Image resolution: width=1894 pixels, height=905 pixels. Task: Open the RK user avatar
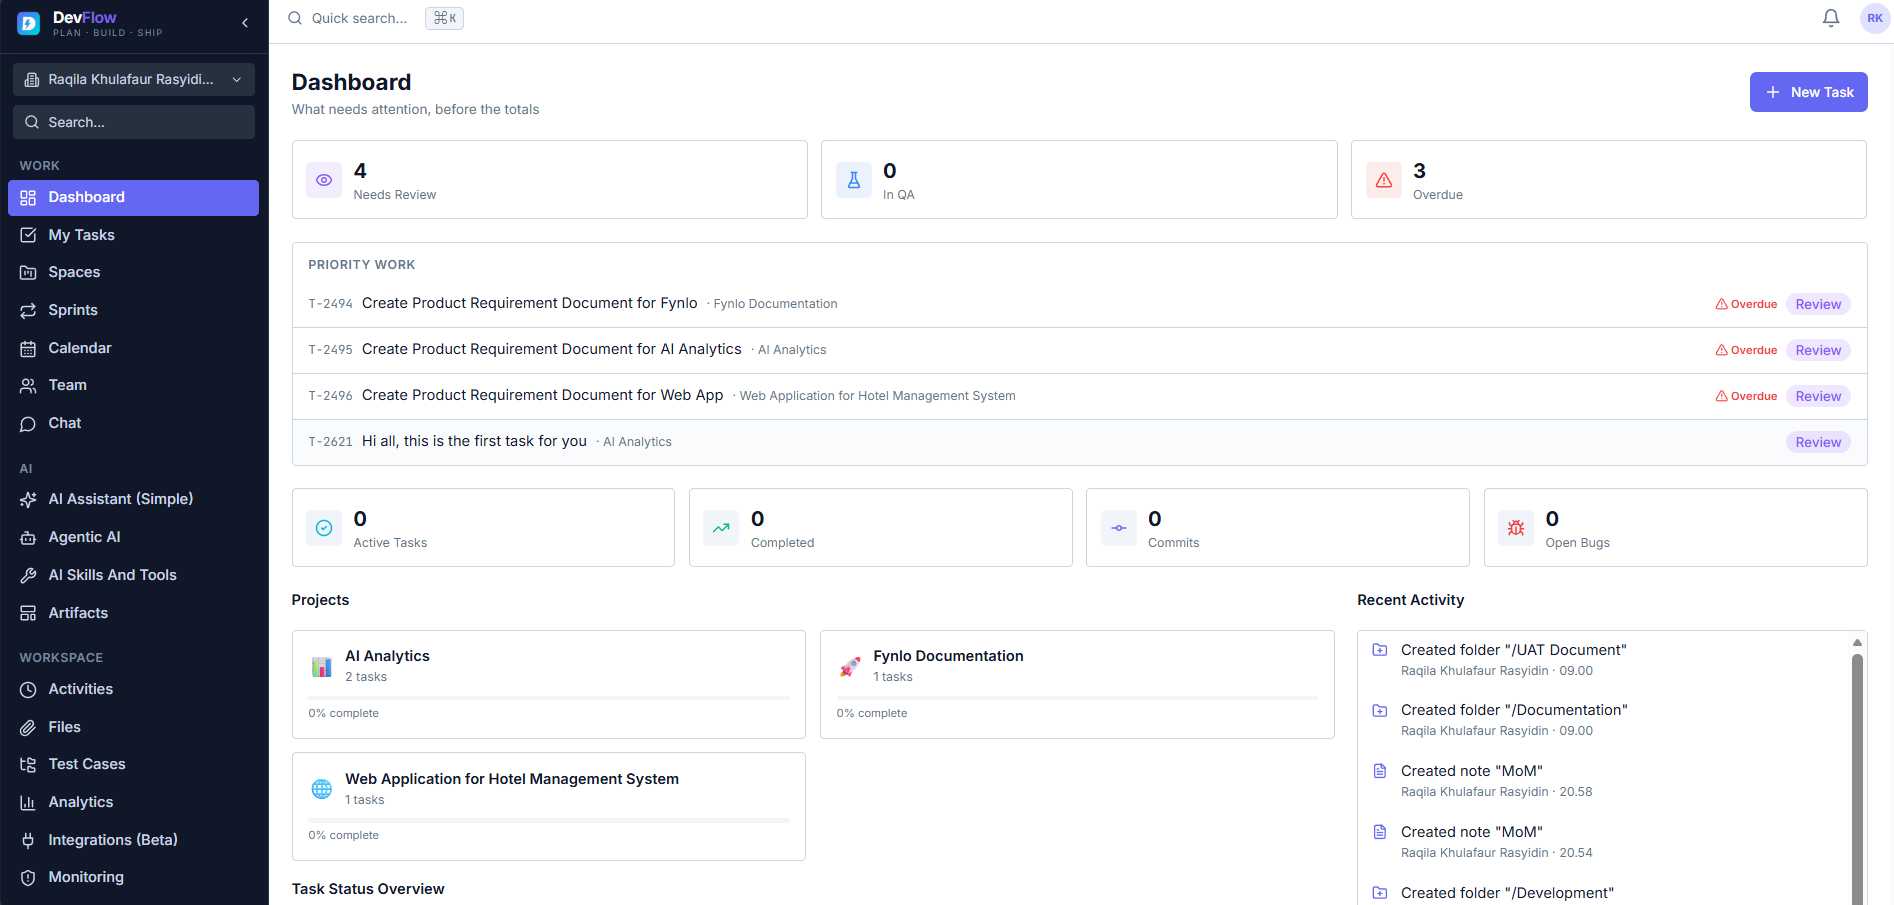pyautogui.click(x=1874, y=18)
